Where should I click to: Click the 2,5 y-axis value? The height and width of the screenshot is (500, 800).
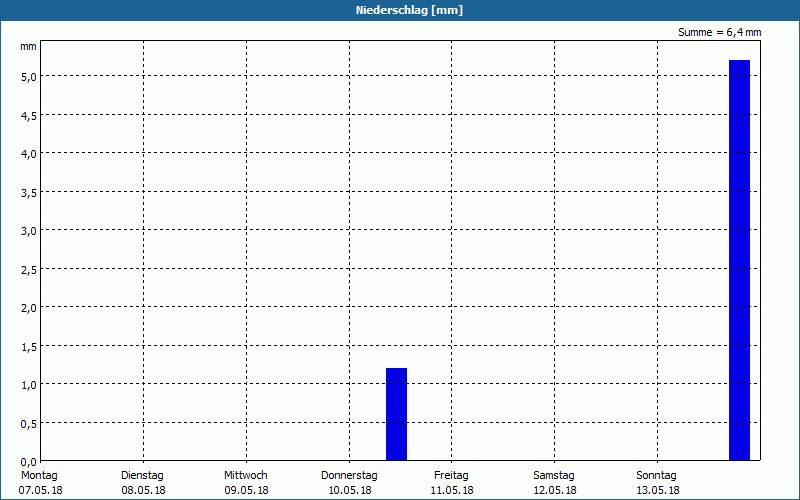[29, 270]
